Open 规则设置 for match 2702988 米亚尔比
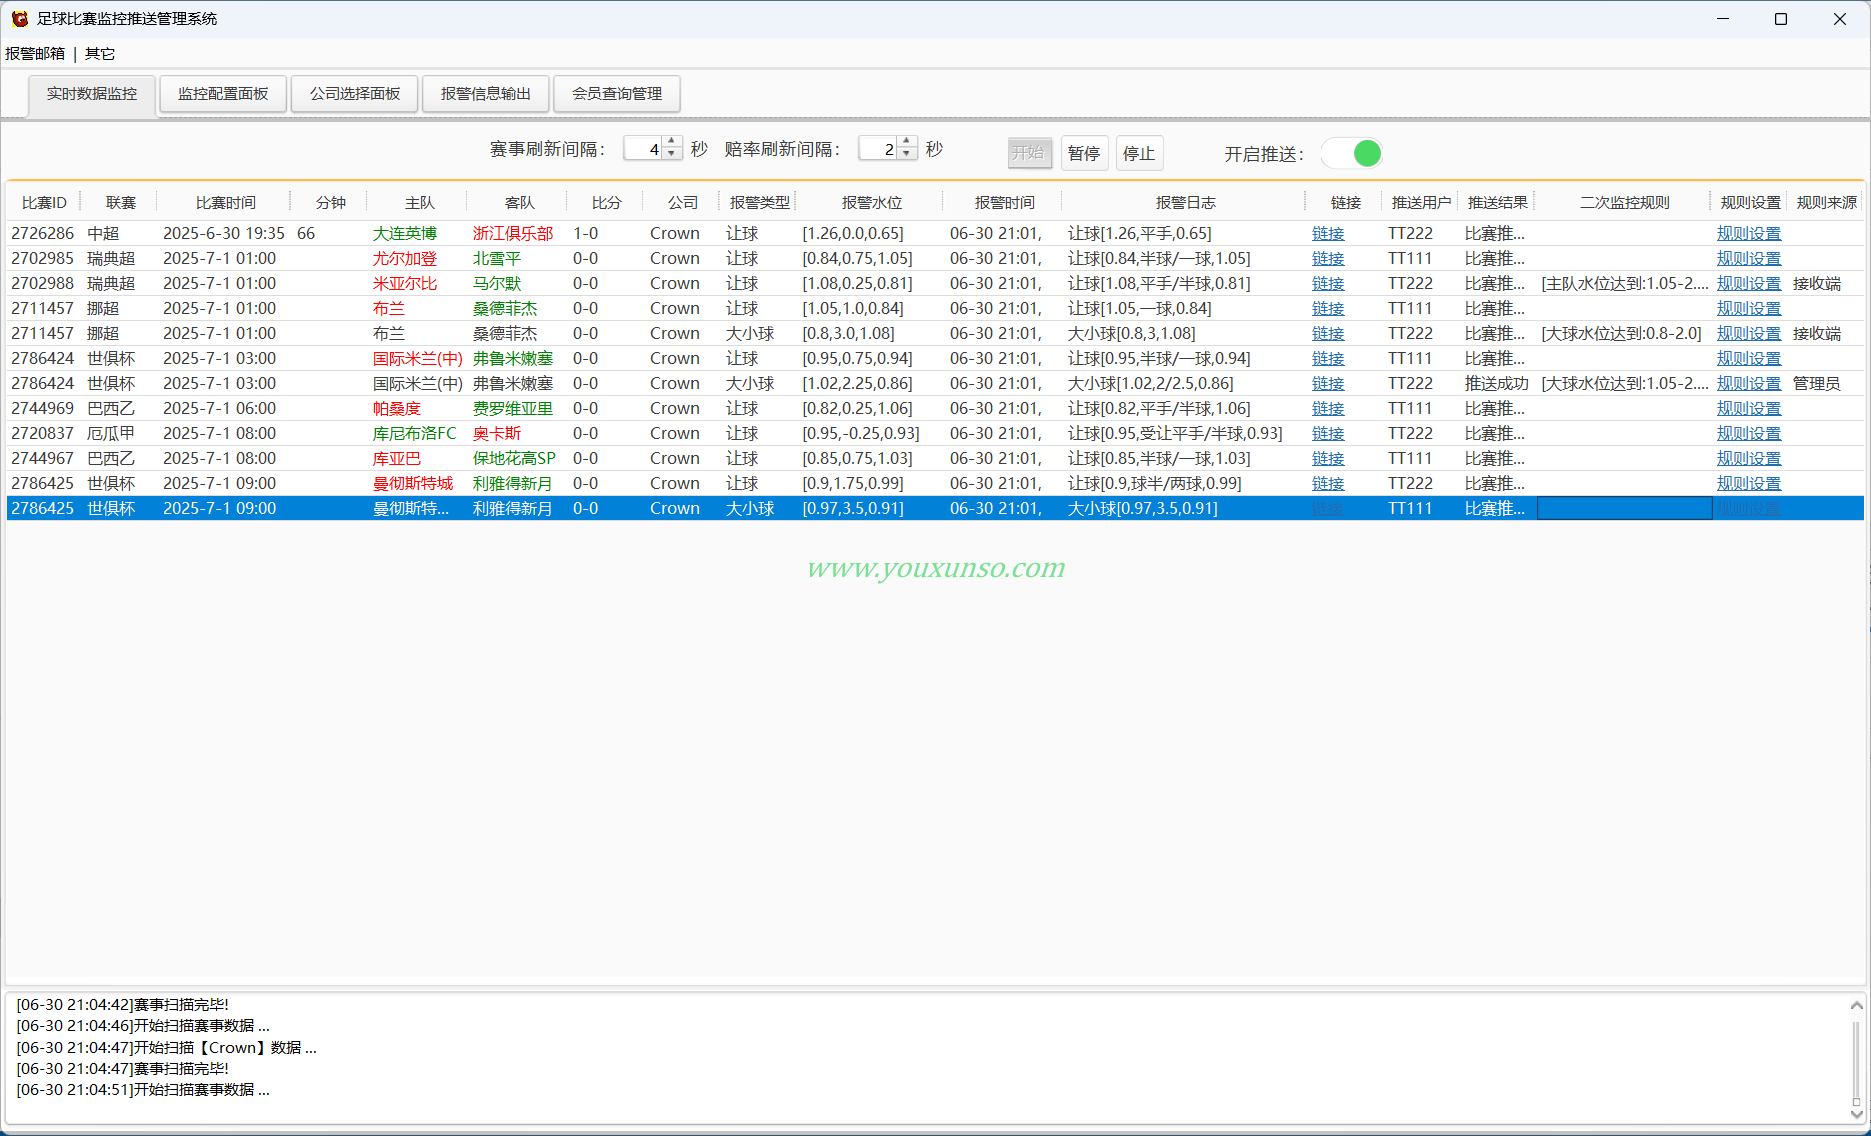This screenshot has height=1136, width=1871. tap(1749, 283)
